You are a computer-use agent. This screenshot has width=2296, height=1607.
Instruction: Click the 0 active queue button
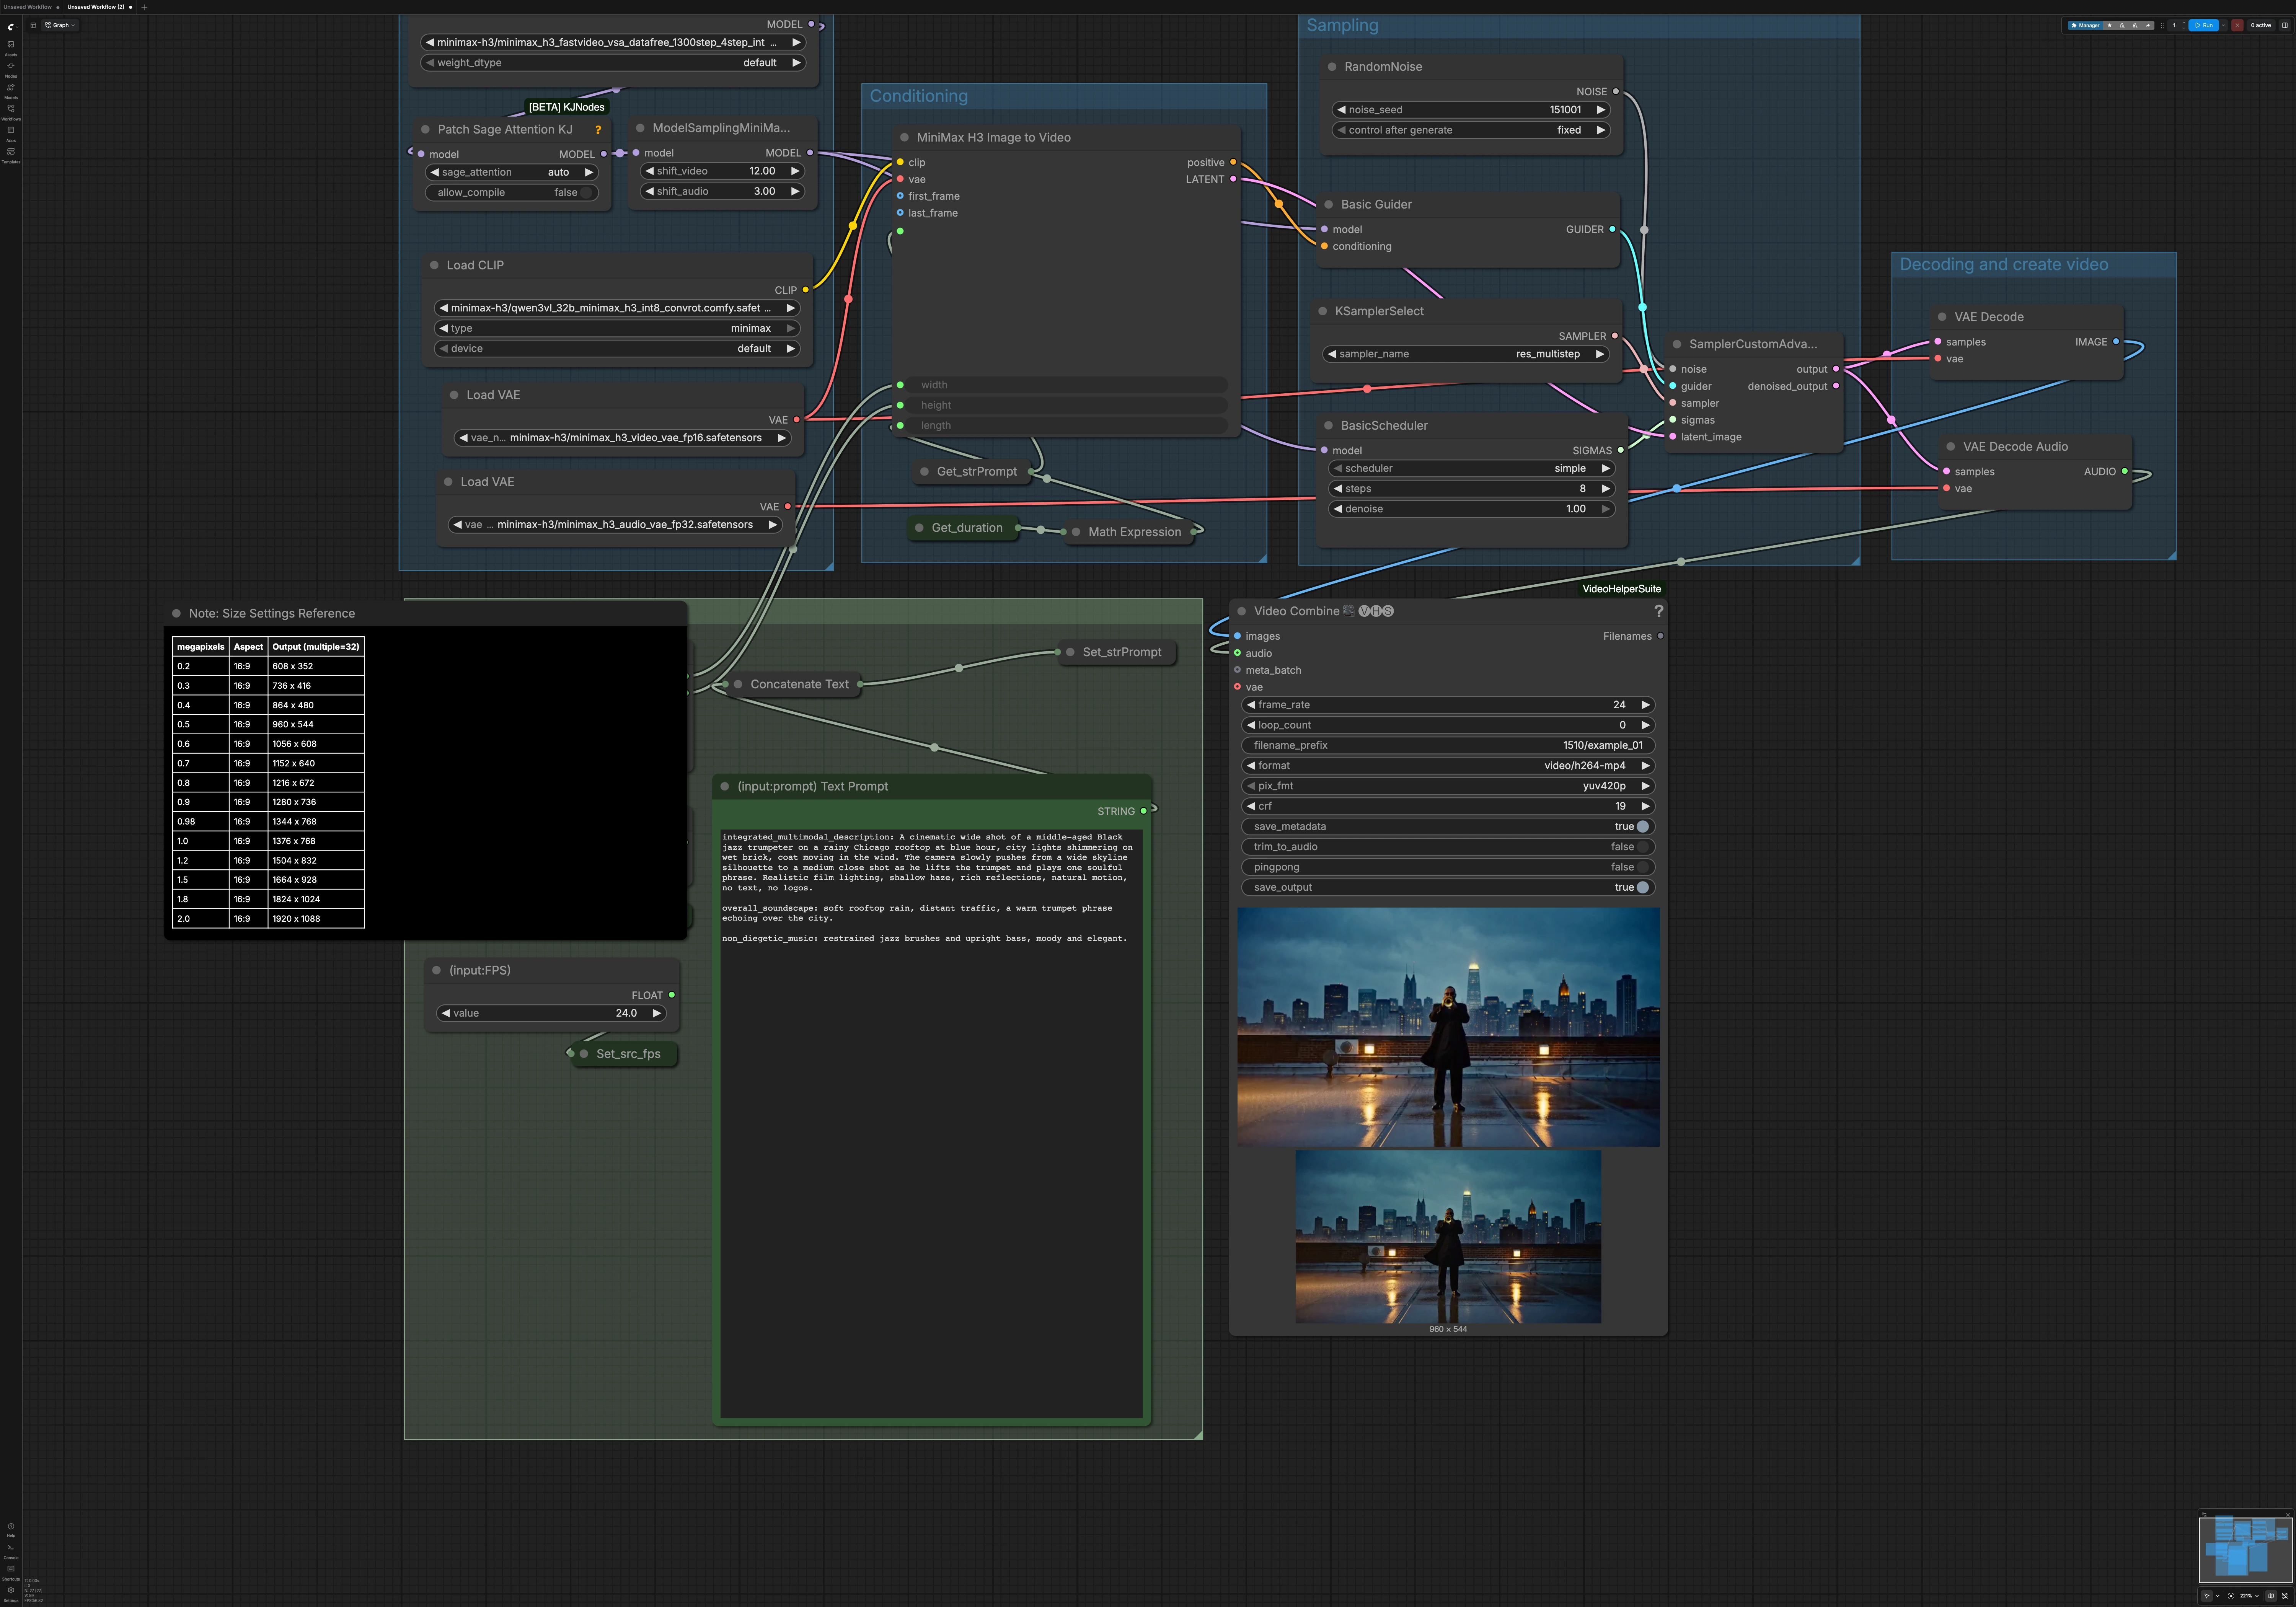click(x=2261, y=25)
